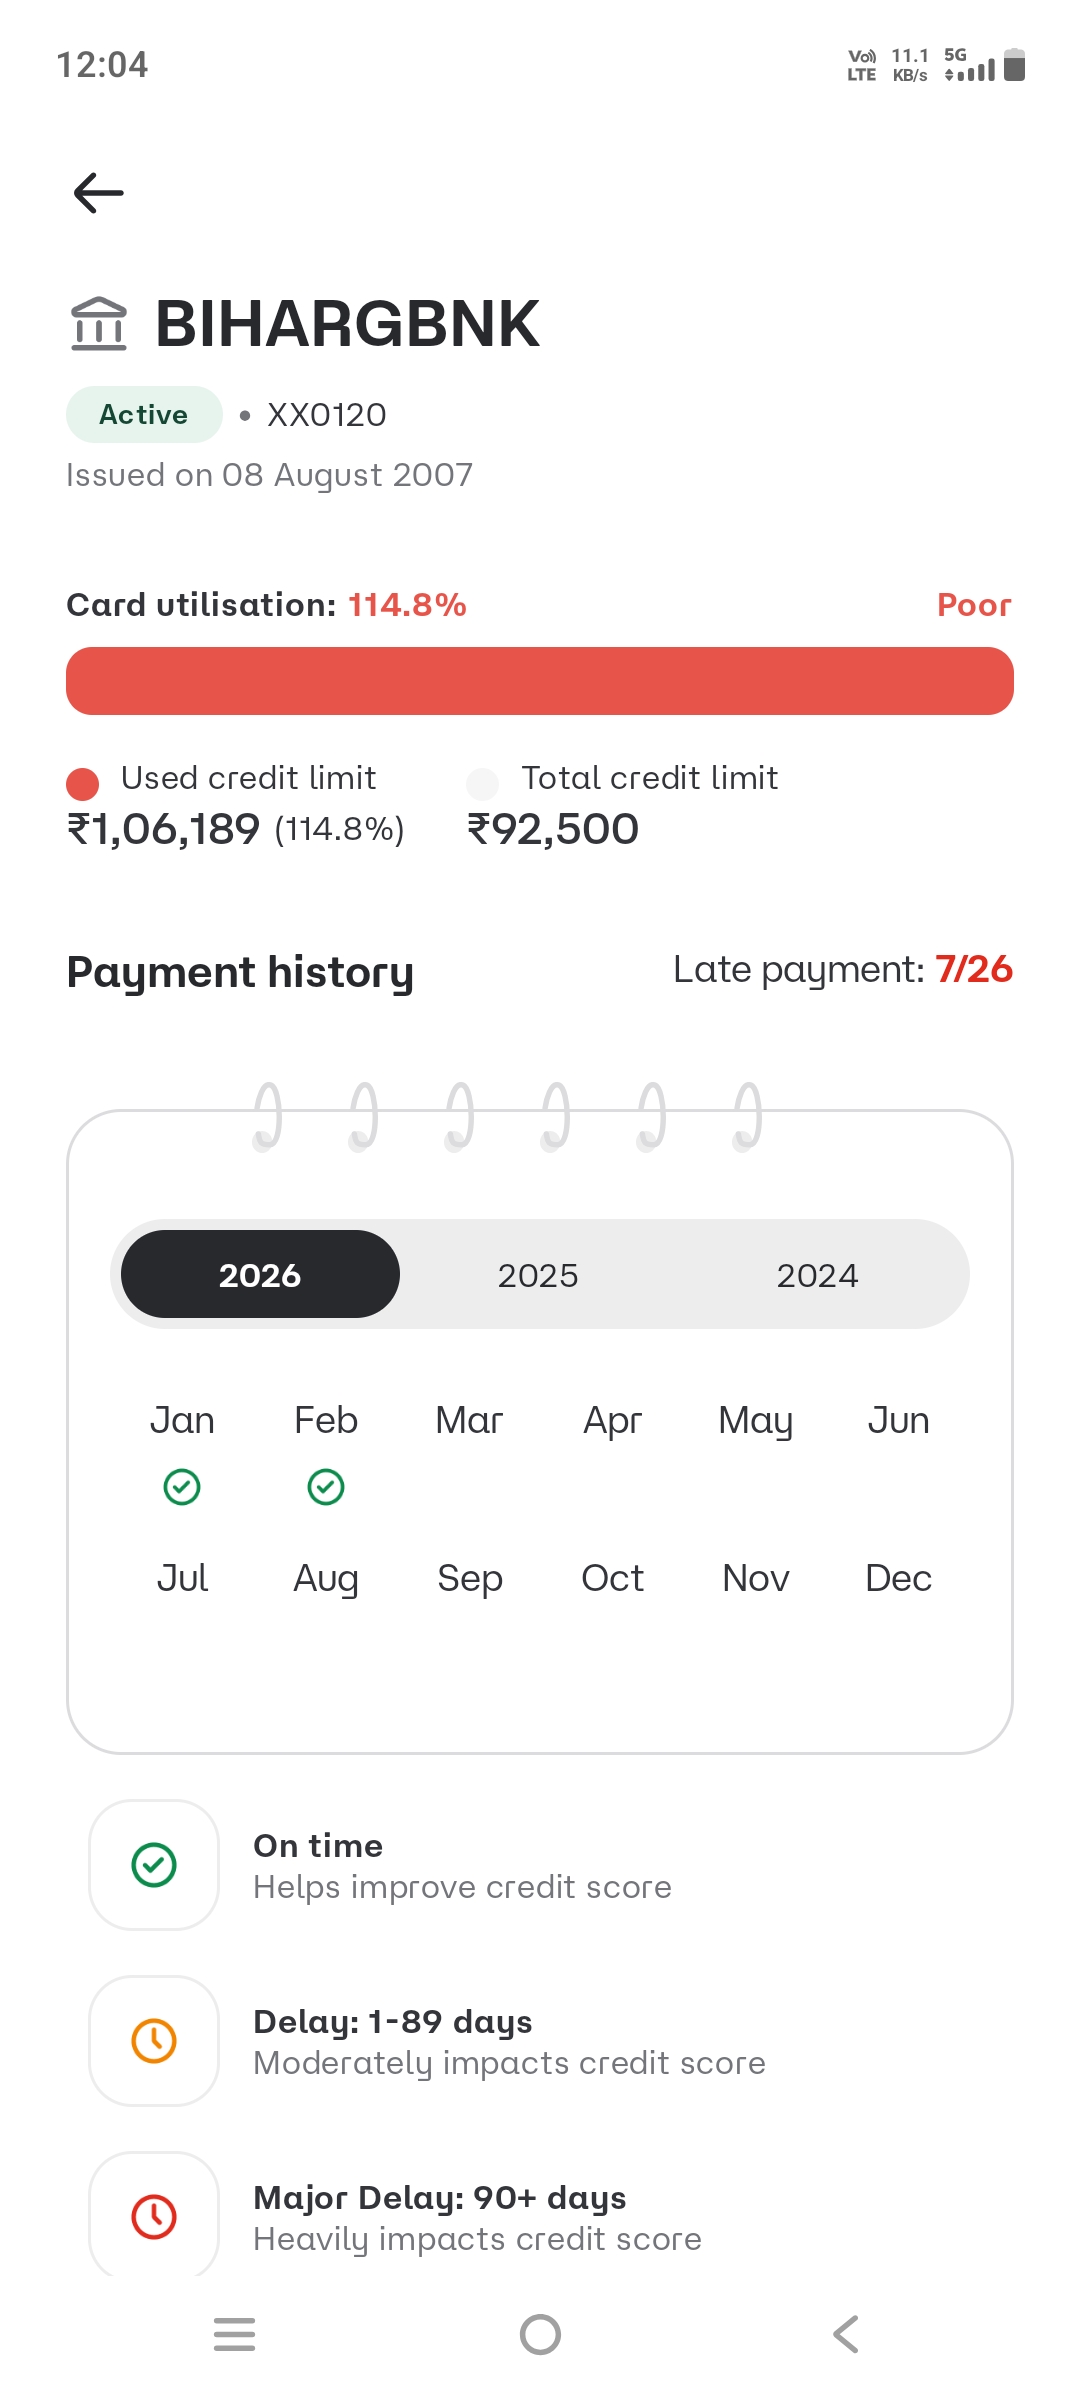Tap February on-time checkmark icon
Image resolution: width=1080 pixels, height=2392 pixels.
[326, 1487]
